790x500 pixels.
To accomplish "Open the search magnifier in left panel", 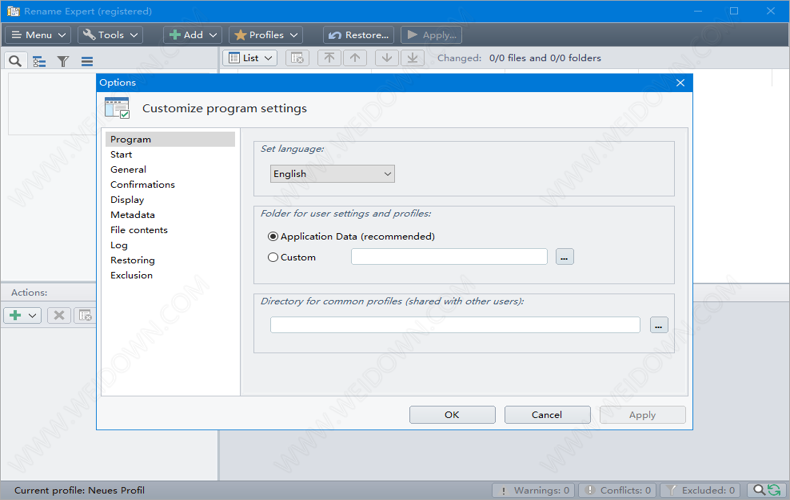I will tap(15, 61).
